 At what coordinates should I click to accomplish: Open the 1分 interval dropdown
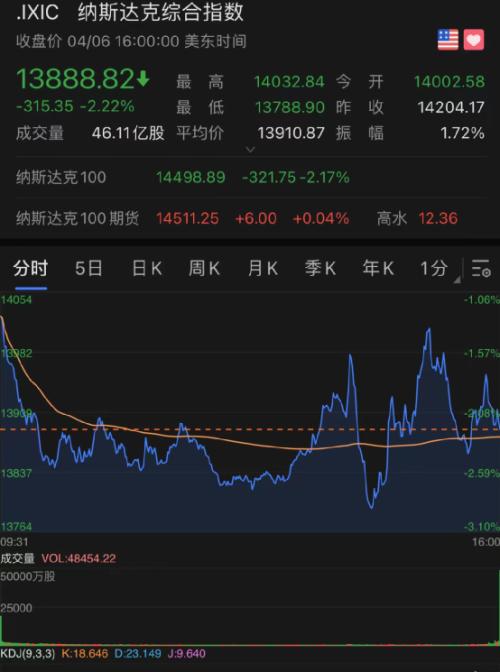point(439,269)
